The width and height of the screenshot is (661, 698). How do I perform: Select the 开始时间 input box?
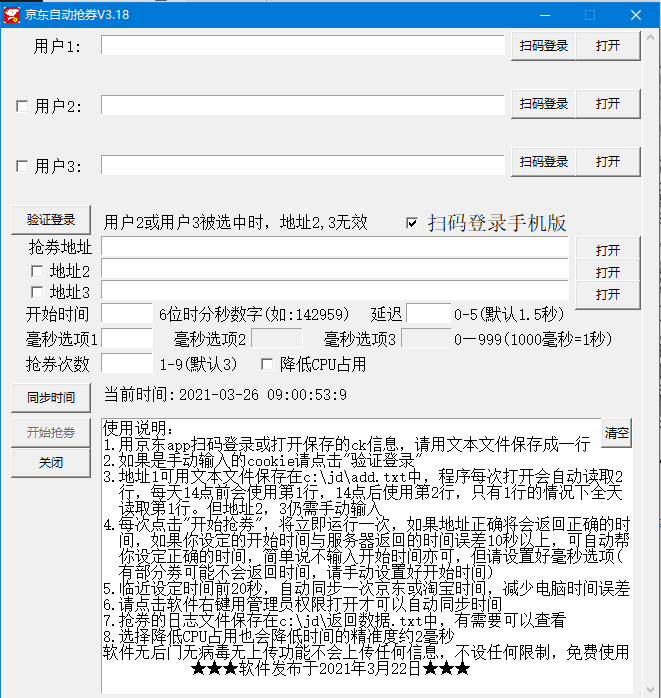click(127, 313)
